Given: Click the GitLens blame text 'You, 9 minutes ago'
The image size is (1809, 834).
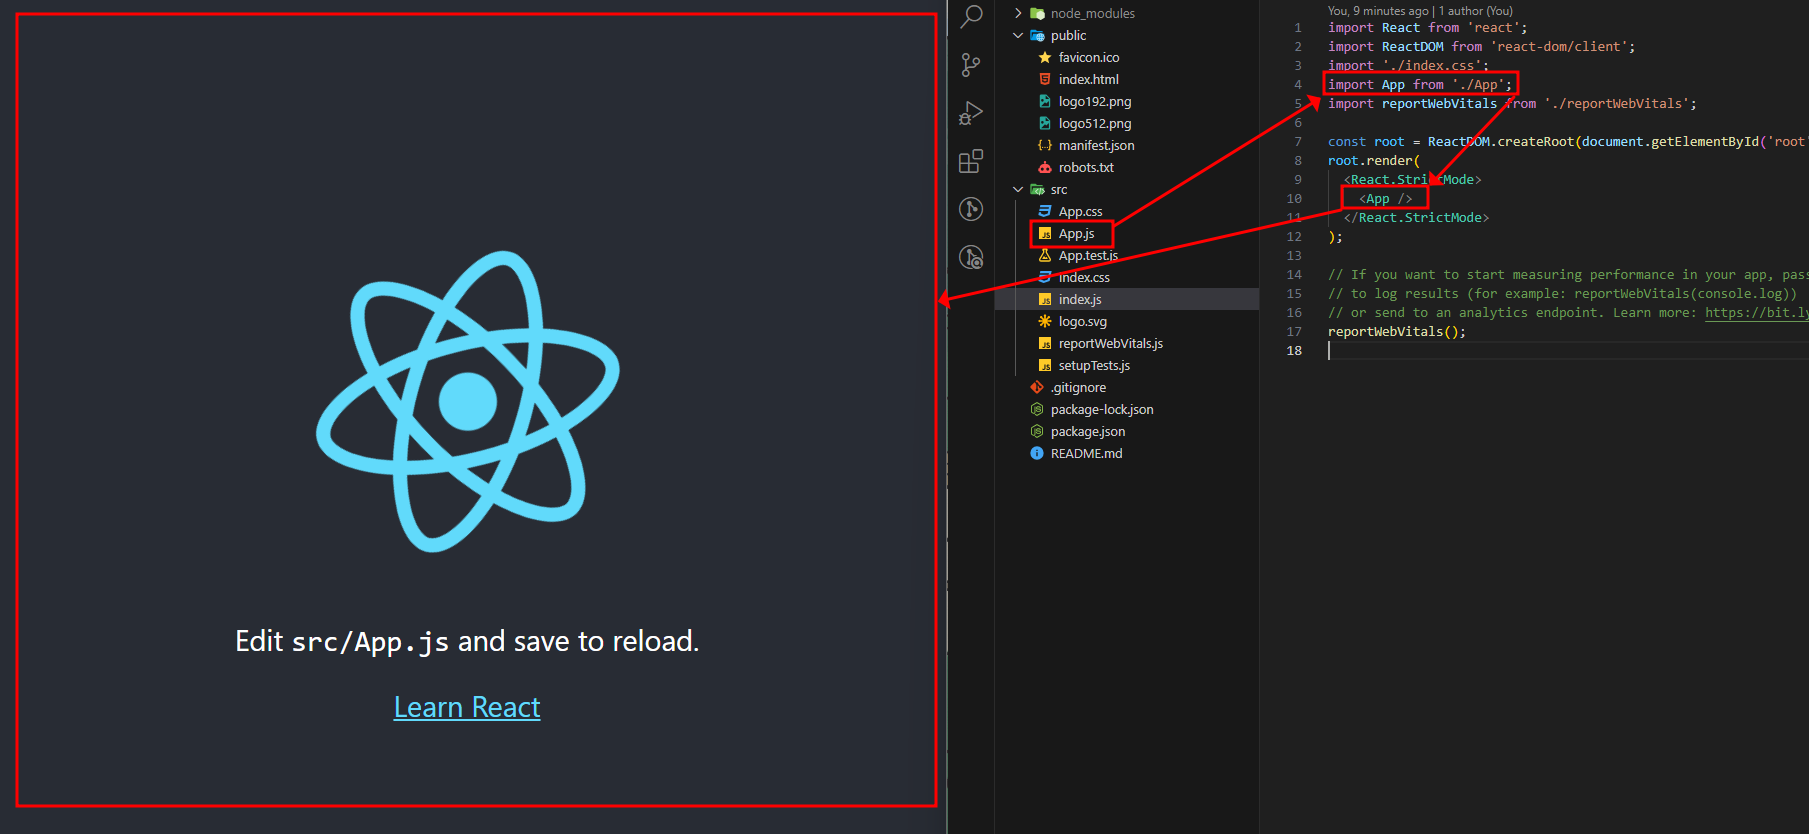Looking at the screenshot, I should pos(1378,11).
